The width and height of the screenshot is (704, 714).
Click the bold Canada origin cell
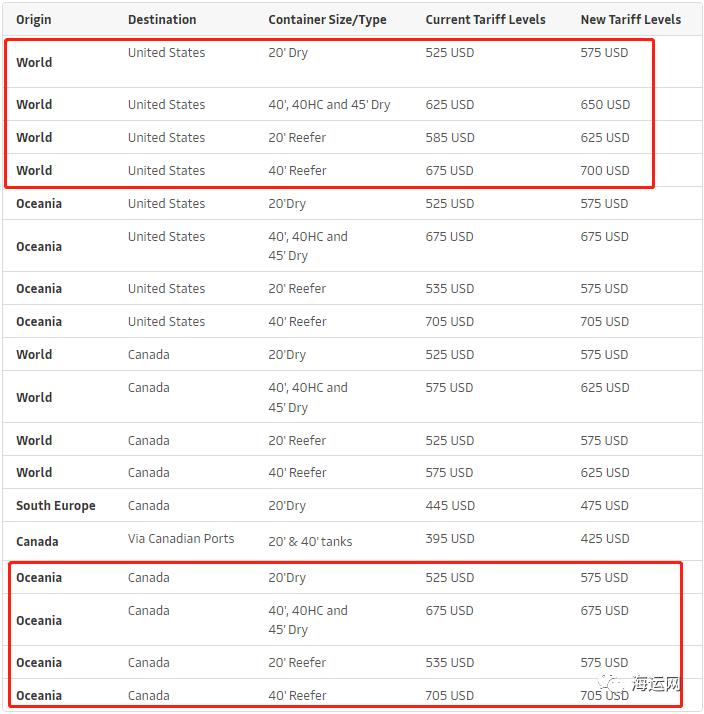(x=37, y=541)
